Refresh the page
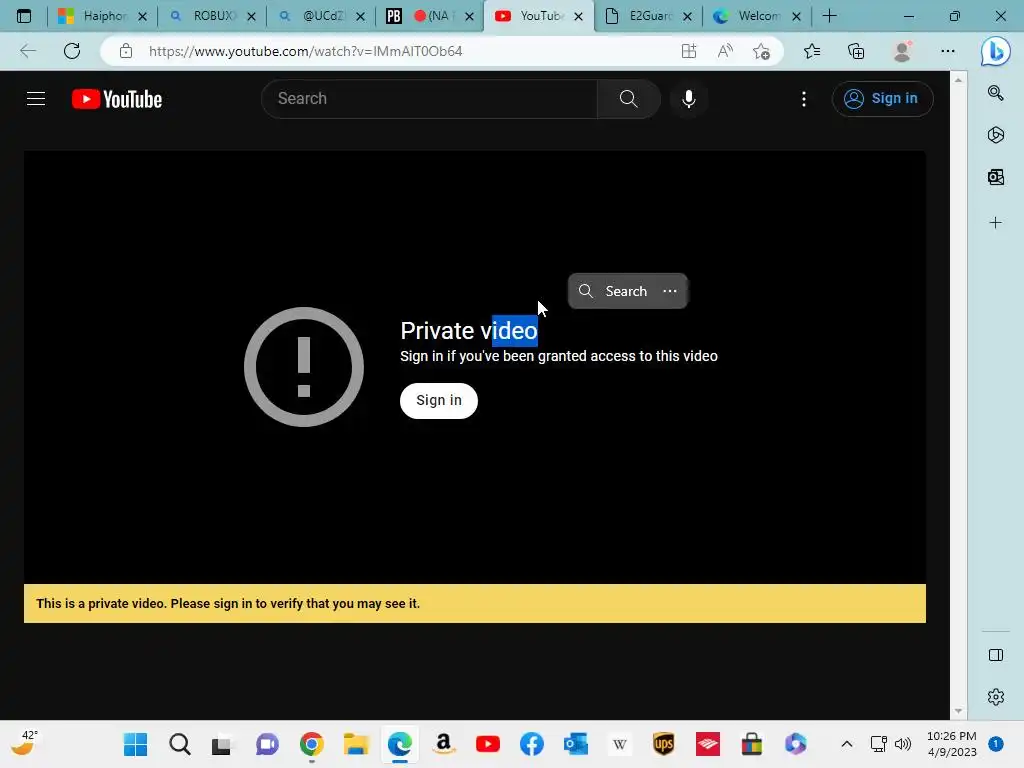The height and width of the screenshot is (768, 1024). click(x=72, y=51)
